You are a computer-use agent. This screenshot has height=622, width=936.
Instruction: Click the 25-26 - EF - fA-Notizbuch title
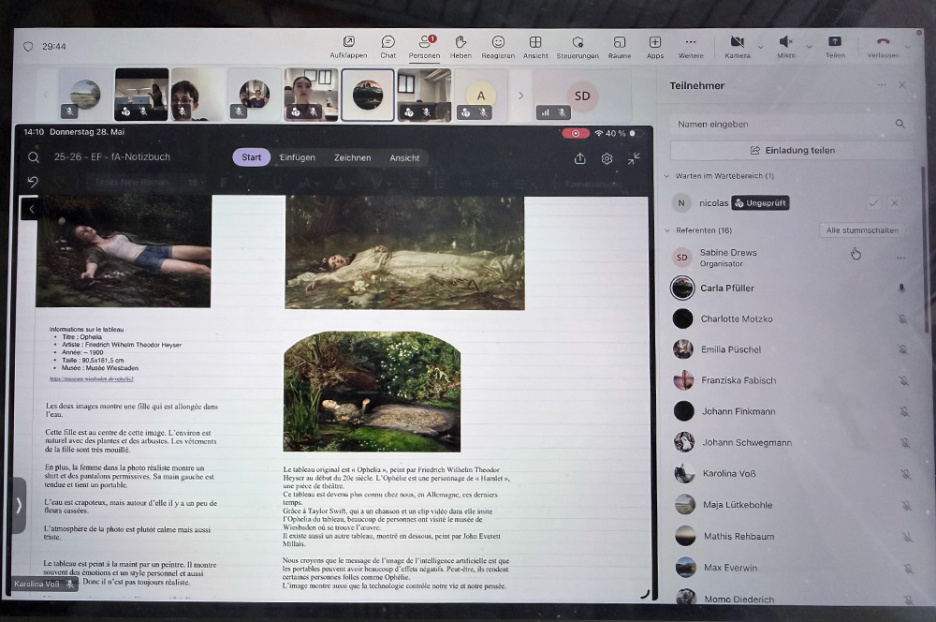click(112, 157)
